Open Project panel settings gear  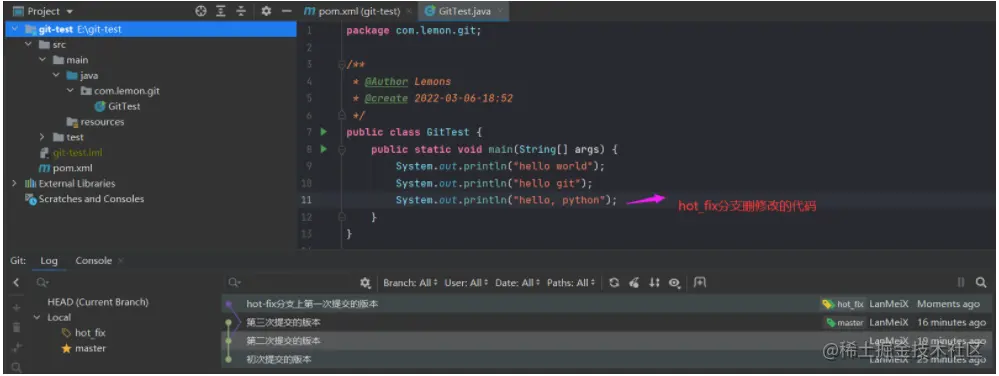(x=266, y=11)
